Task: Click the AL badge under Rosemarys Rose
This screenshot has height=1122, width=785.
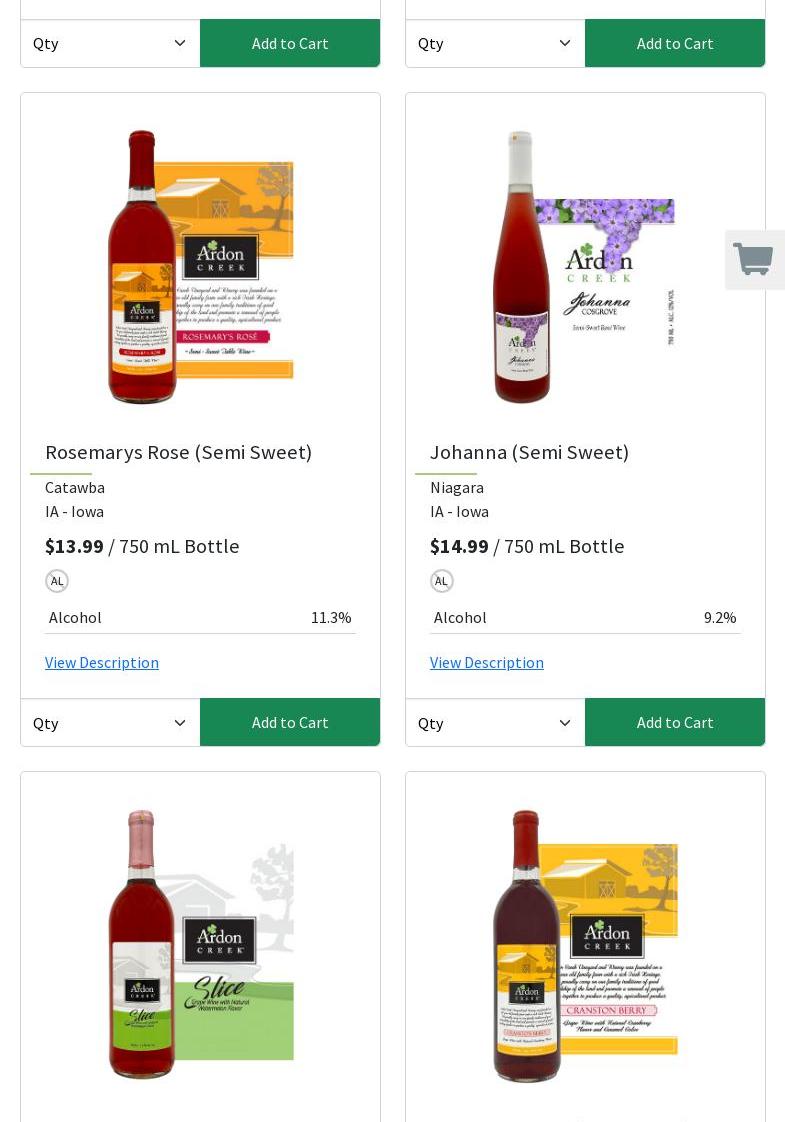Action: [57, 581]
